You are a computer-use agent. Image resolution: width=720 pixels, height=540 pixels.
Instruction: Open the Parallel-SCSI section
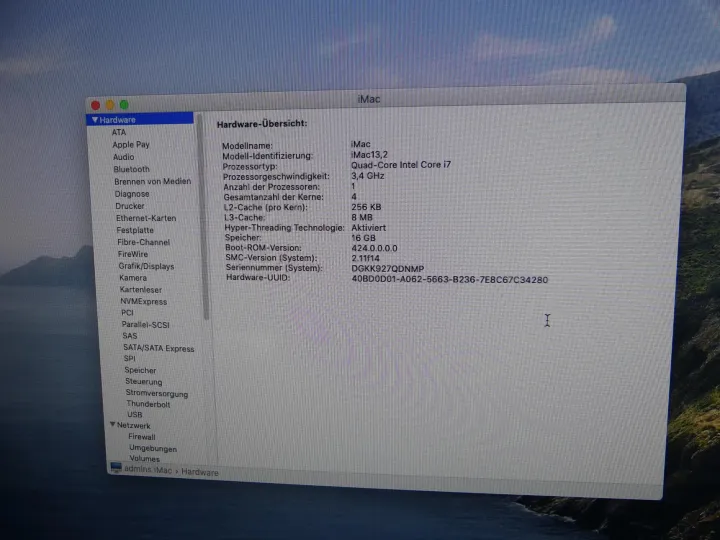pyautogui.click(x=146, y=325)
